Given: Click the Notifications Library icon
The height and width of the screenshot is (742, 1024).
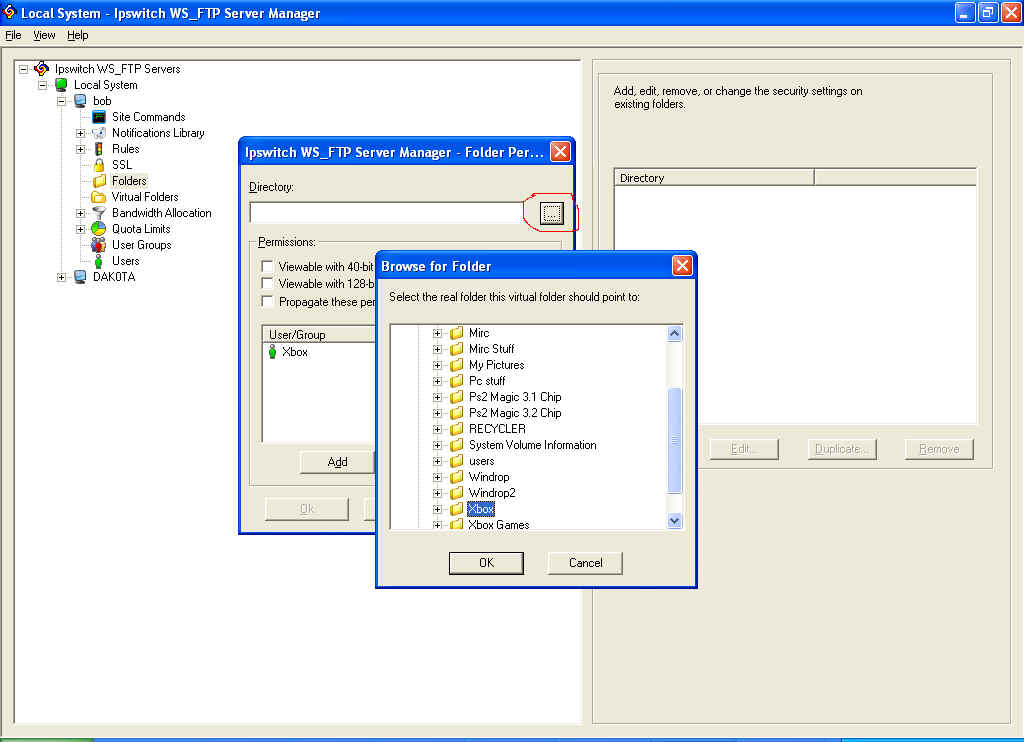Looking at the screenshot, I should tap(99, 133).
